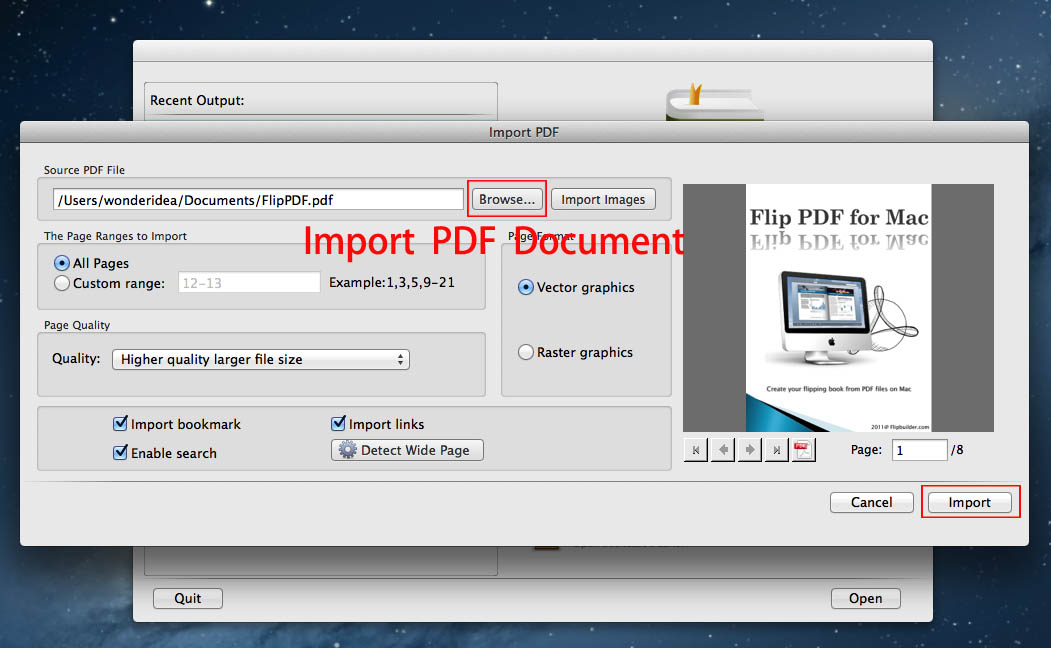Choose the Custom range radio option
Screen dimensions: 1051x648
click(62, 283)
